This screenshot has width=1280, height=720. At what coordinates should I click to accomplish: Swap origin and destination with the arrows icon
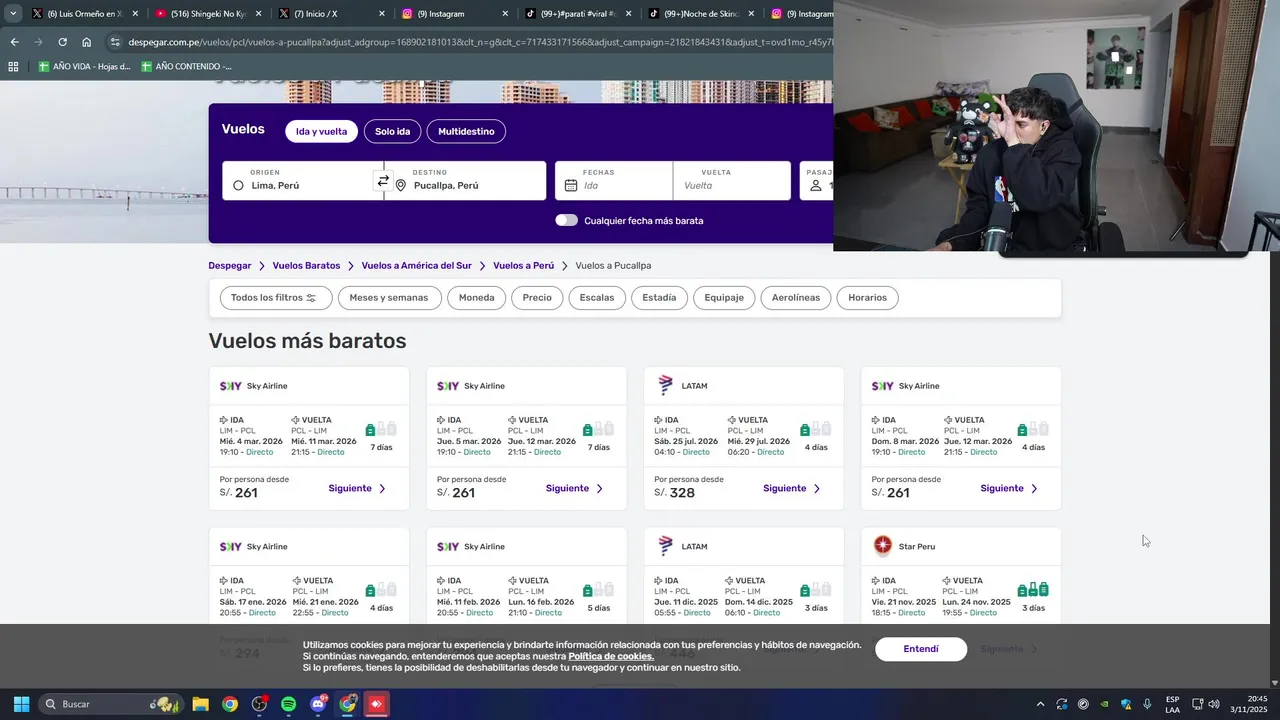(383, 181)
